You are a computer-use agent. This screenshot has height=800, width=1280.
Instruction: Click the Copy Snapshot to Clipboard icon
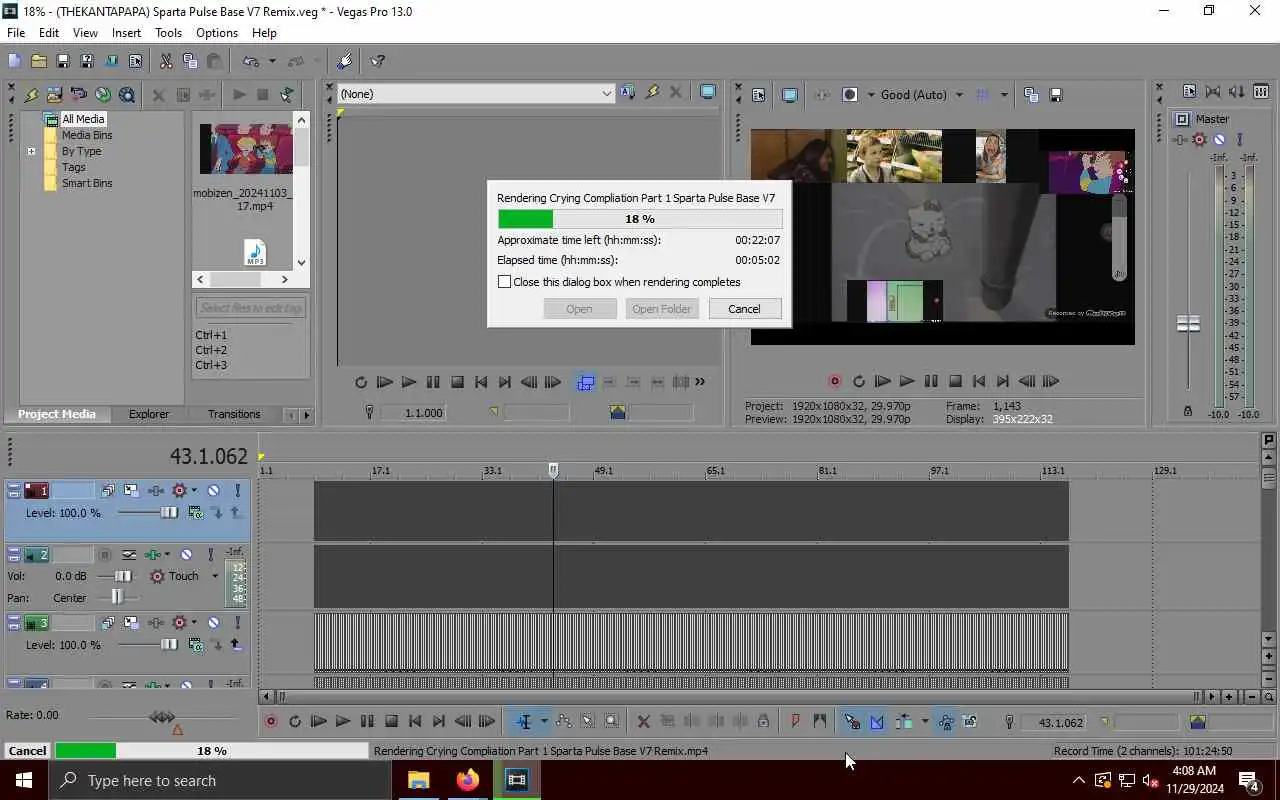(1031, 95)
